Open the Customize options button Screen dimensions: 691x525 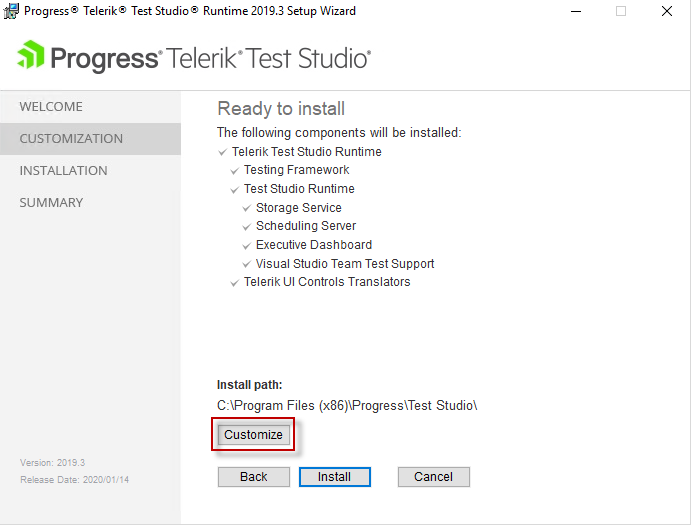(x=253, y=435)
